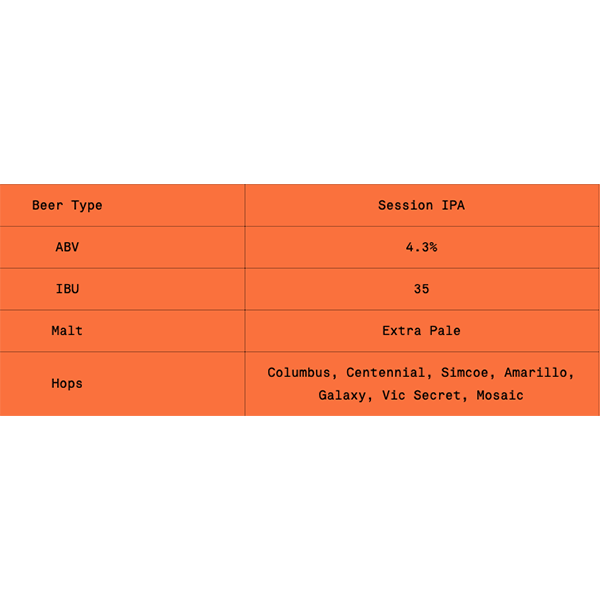Viewport: 600px width, 600px height.
Task: Select the Extra Pale malt value
Action: coord(421,331)
